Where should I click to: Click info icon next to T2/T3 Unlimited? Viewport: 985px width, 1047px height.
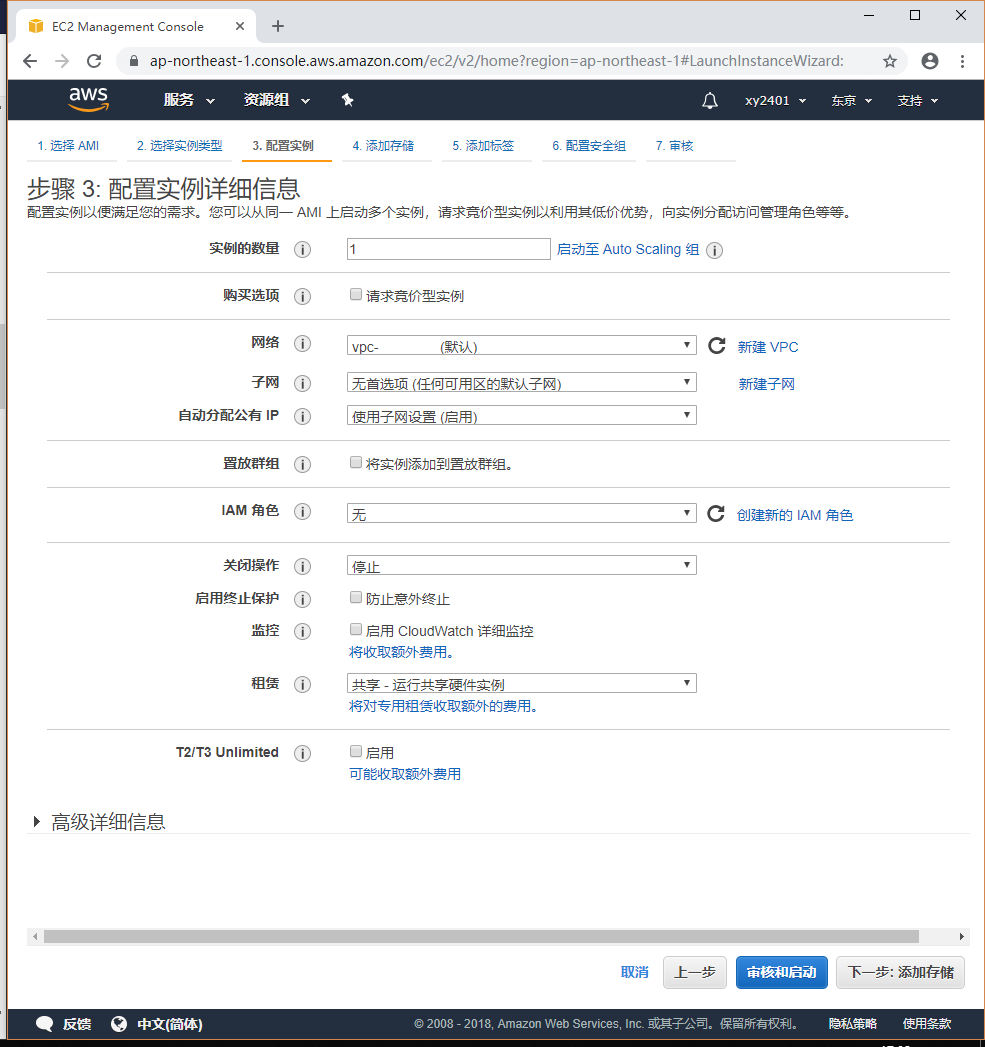pyautogui.click(x=303, y=754)
